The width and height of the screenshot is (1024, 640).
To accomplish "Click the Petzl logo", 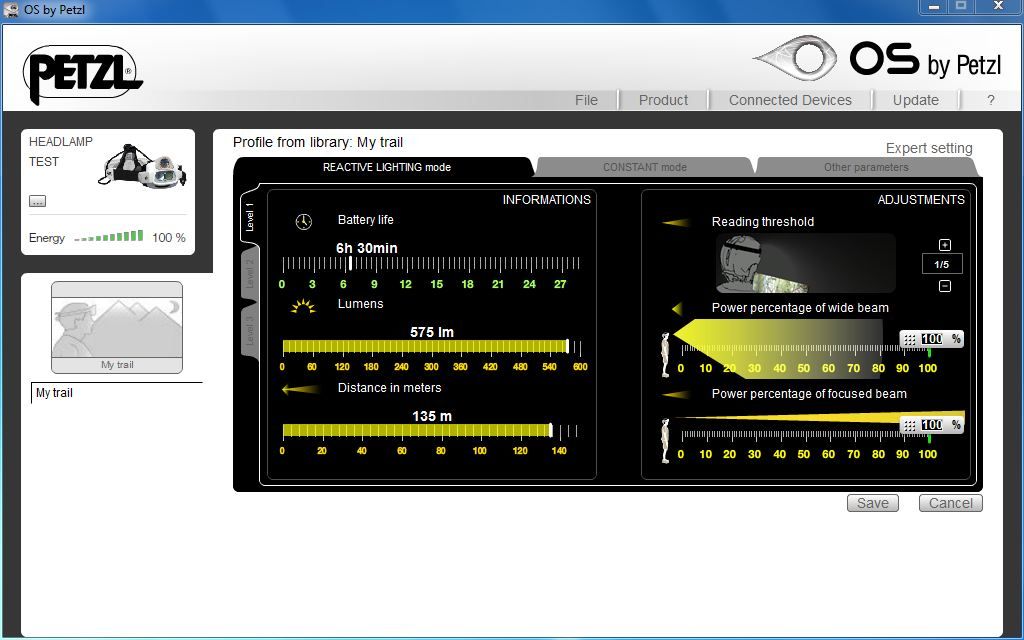I will (83, 74).
